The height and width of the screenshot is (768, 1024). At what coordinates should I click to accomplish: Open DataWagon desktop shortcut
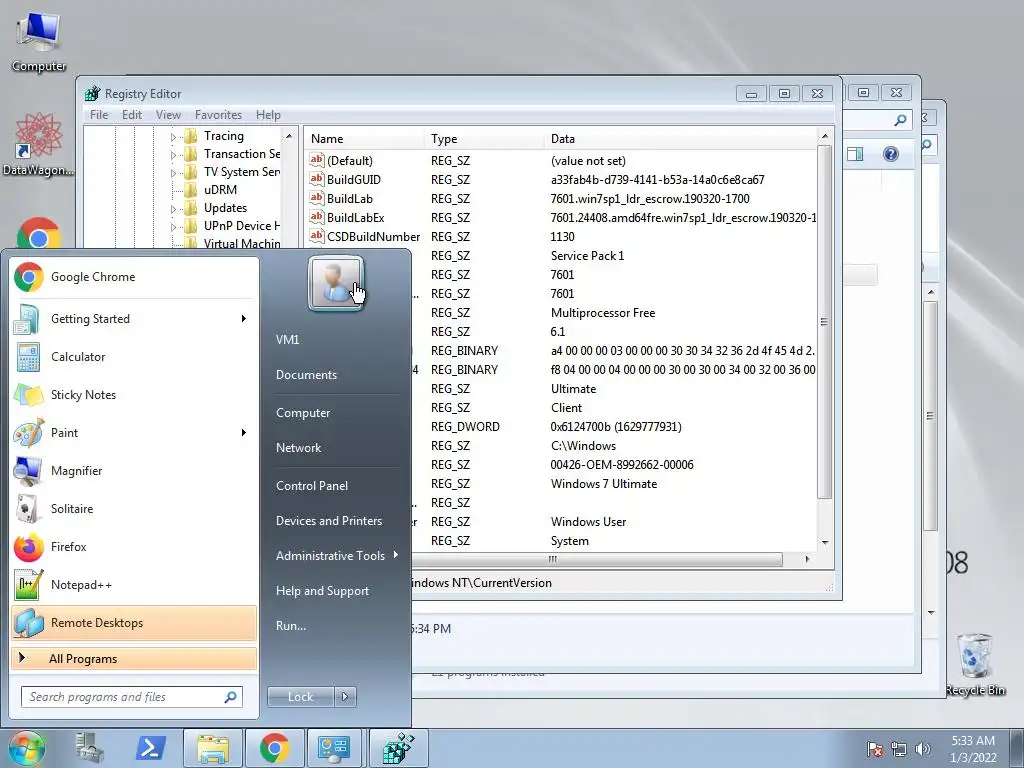[39, 145]
